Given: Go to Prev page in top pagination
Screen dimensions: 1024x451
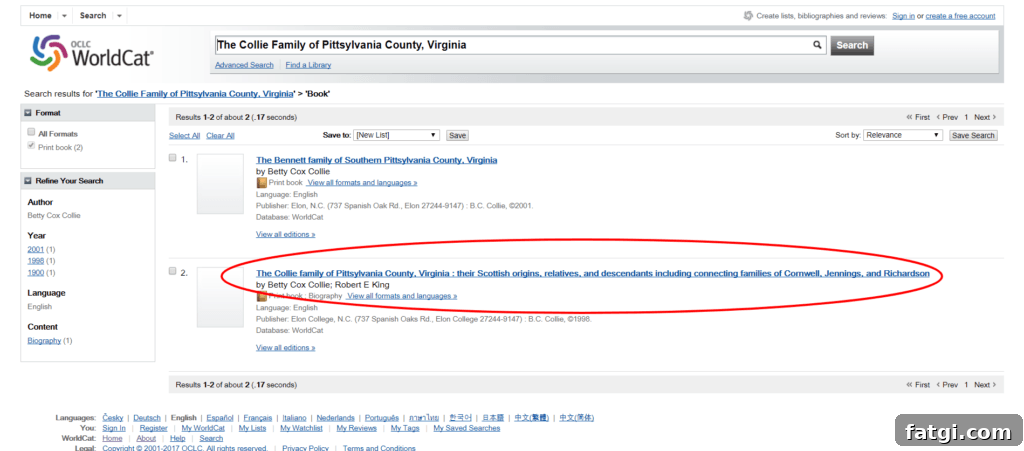Looking at the screenshot, I should (x=948, y=117).
